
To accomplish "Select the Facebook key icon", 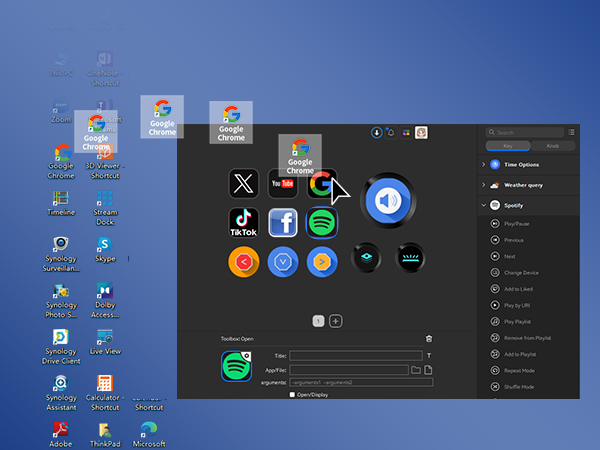I will click(x=283, y=222).
